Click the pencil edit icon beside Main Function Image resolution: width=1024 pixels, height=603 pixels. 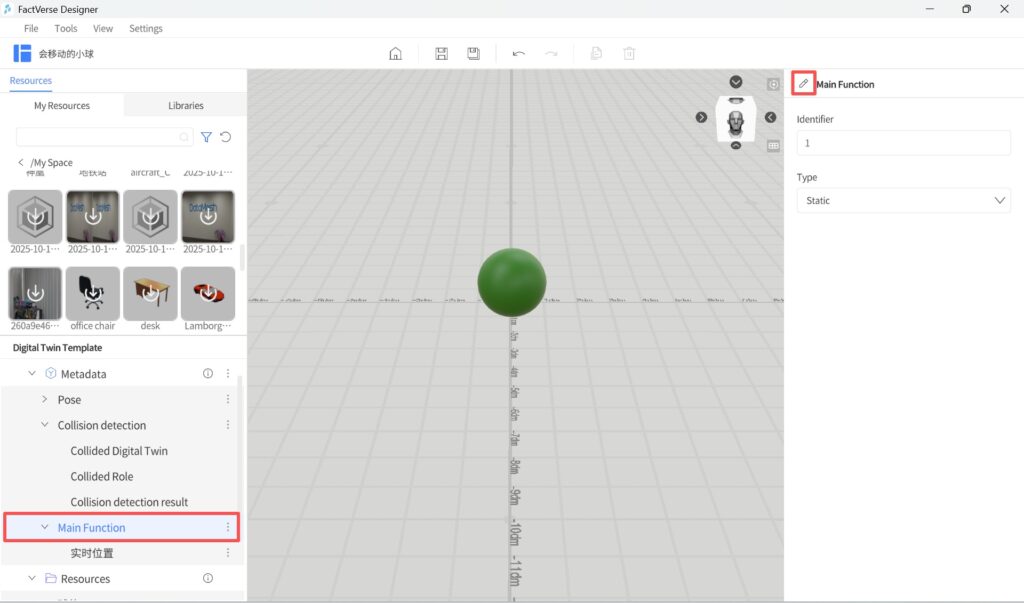pos(803,83)
